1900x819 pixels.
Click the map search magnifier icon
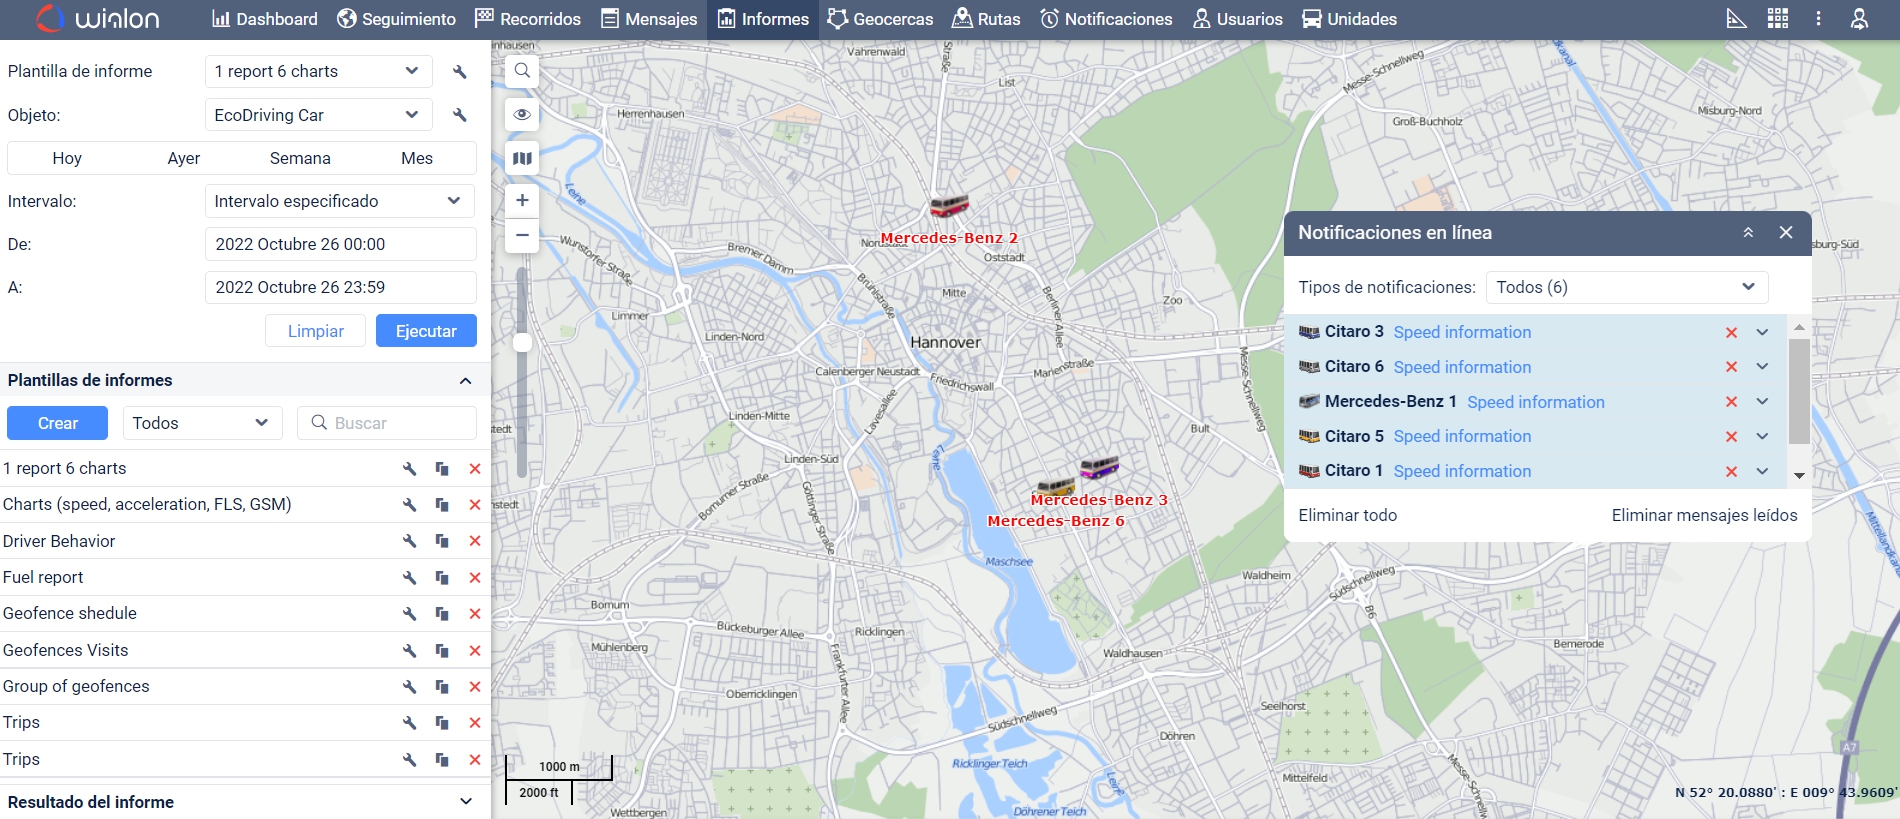click(x=522, y=71)
